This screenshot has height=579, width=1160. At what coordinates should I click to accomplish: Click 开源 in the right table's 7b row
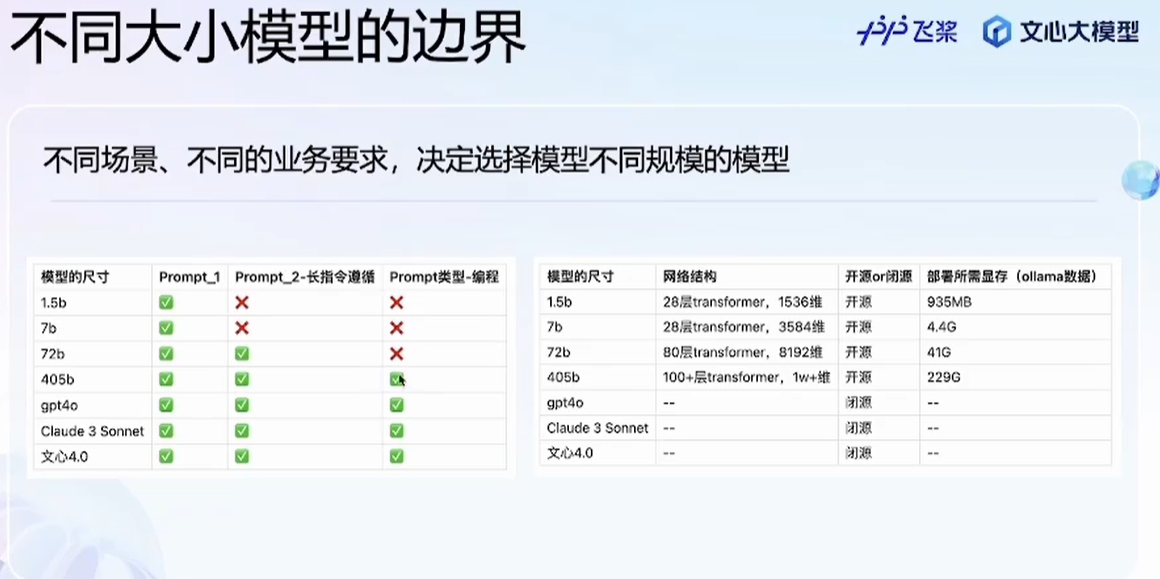point(858,327)
